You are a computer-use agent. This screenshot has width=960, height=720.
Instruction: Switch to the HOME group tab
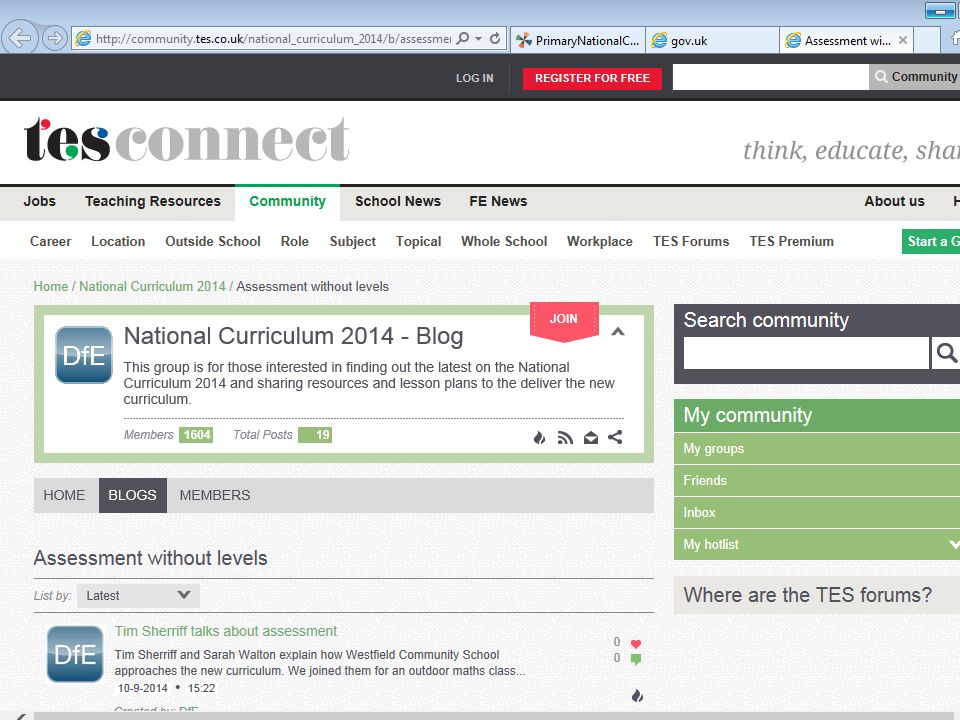click(64, 495)
